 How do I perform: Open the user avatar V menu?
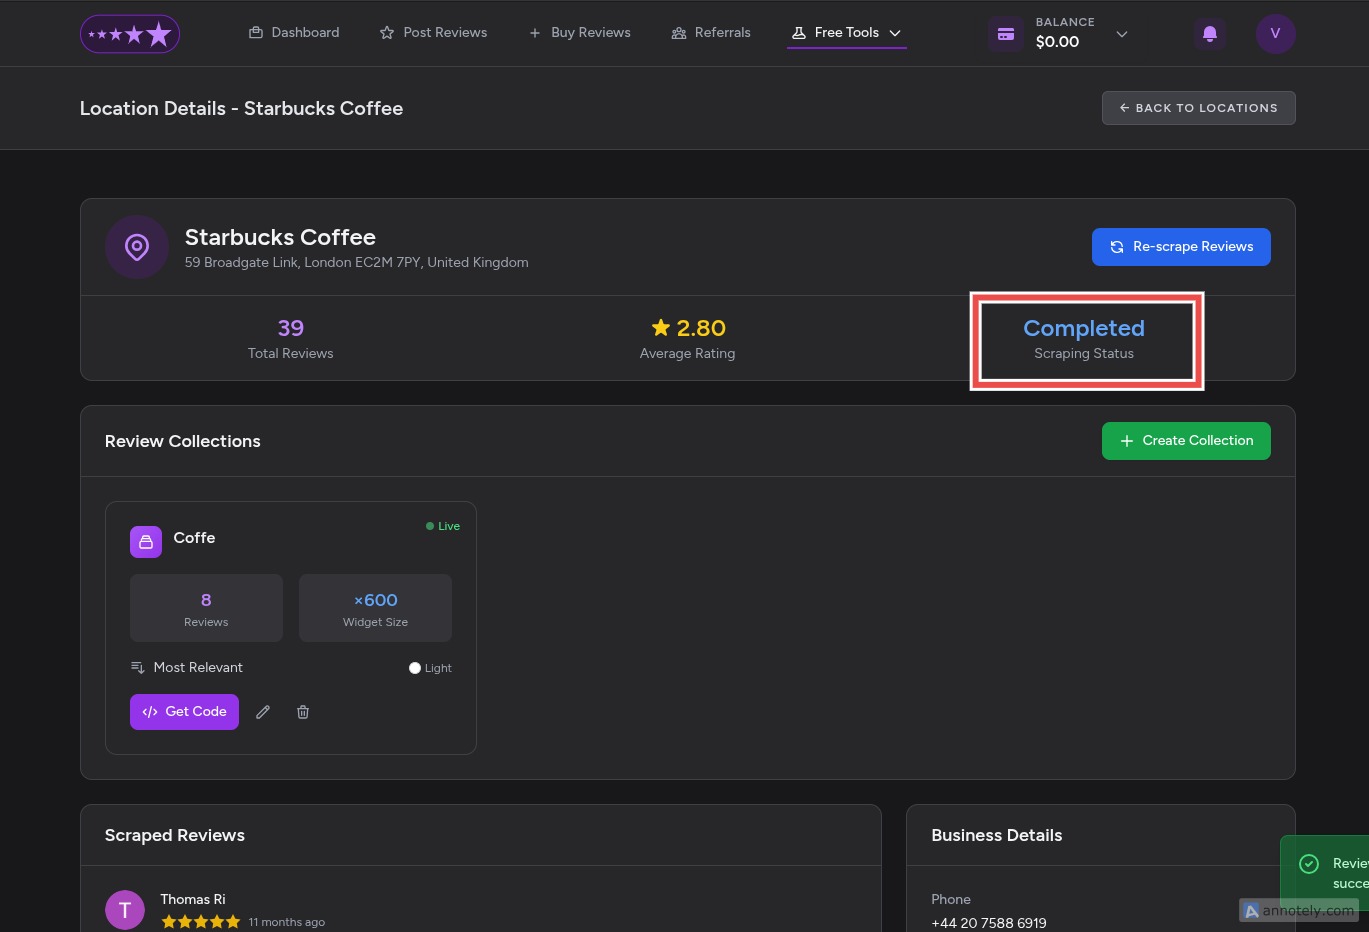(x=1275, y=34)
